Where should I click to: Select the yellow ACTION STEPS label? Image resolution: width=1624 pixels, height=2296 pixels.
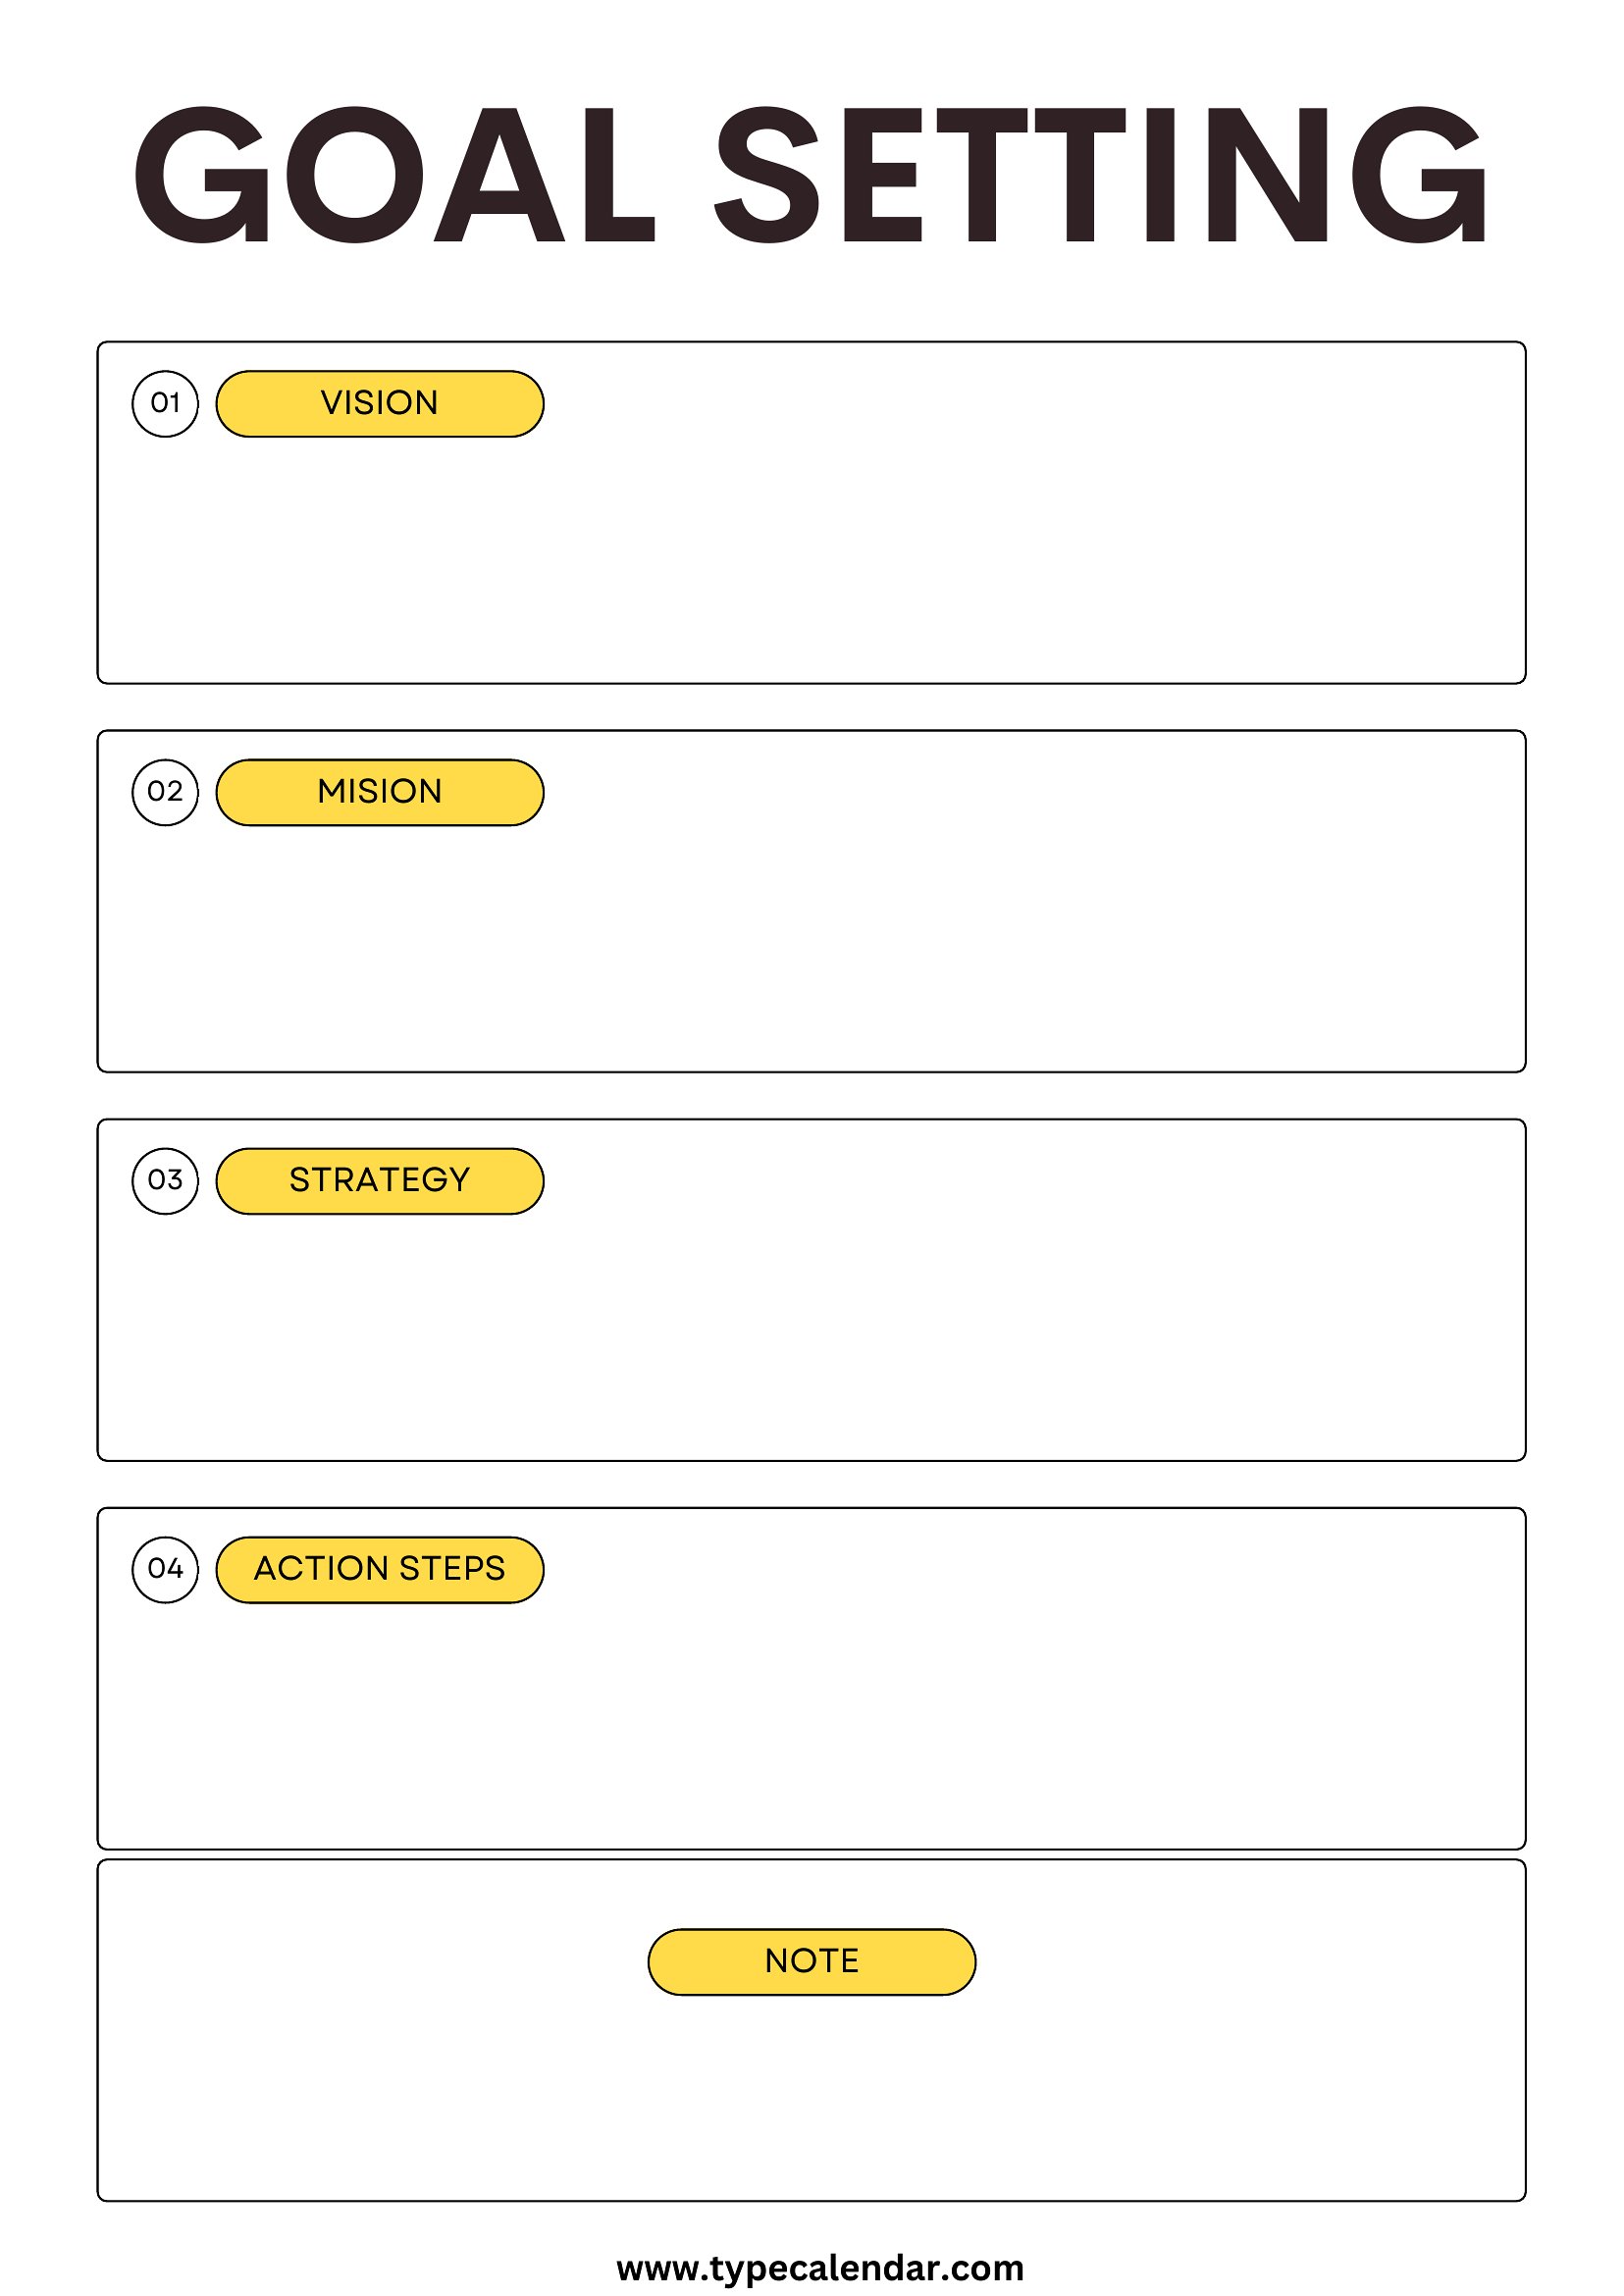point(380,1569)
